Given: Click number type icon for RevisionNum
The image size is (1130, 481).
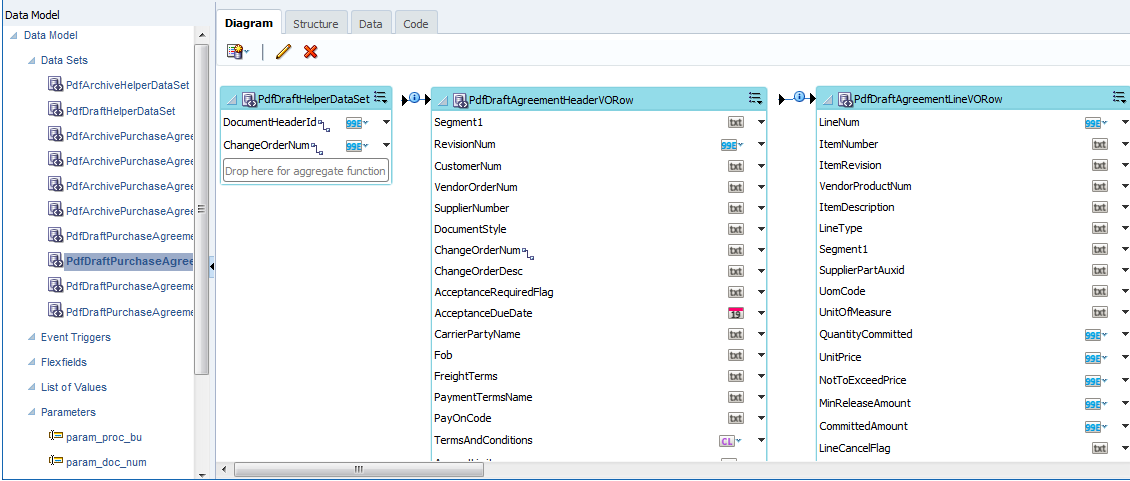Looking at the screenshot, I should click(731, 145).
